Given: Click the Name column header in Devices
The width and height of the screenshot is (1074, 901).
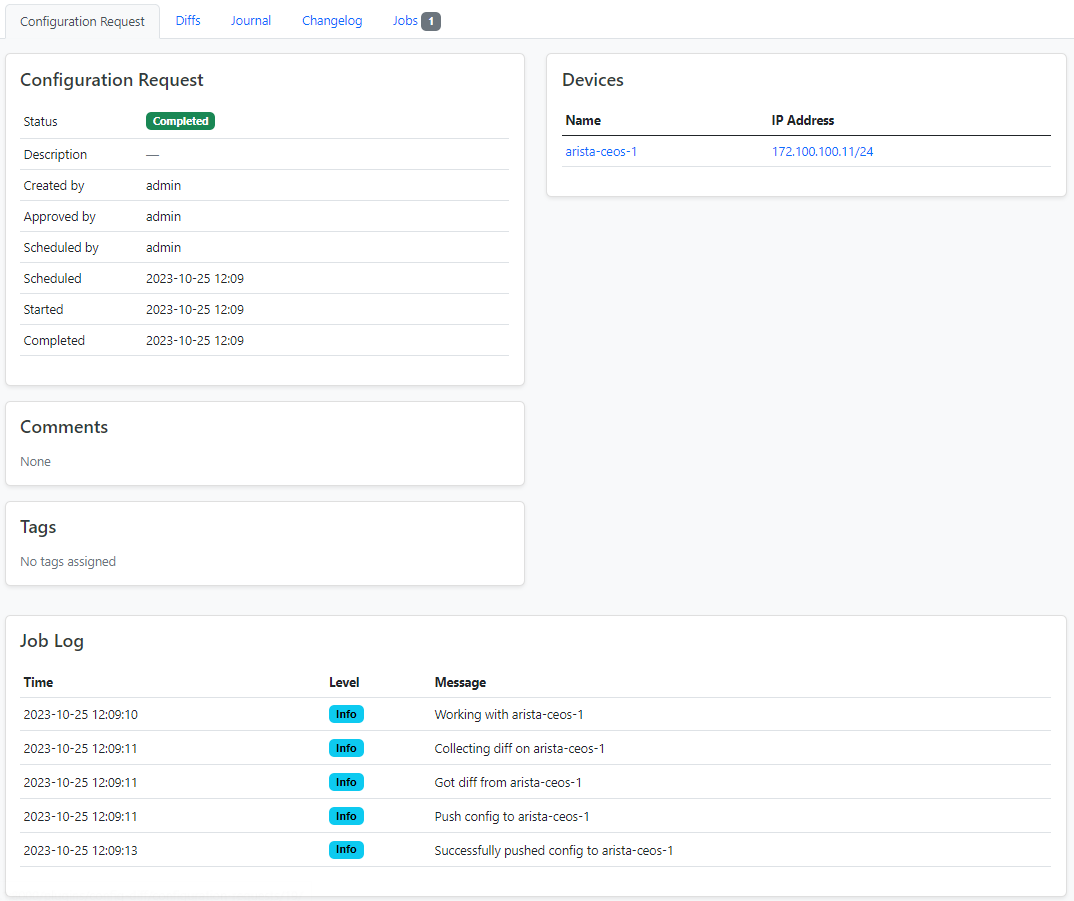Looking at the screenshot, I should point(583,120).
